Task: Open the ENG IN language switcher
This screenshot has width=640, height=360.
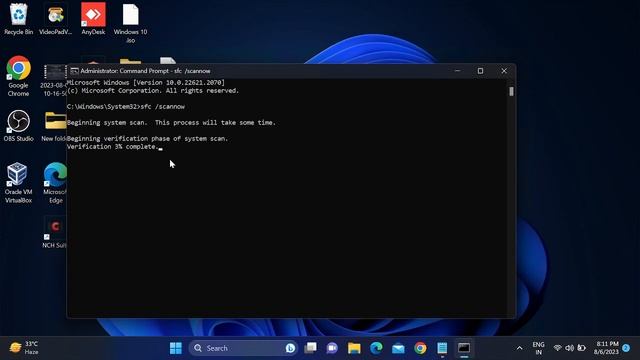Action: pyautogui.click(x=538, y=348)
